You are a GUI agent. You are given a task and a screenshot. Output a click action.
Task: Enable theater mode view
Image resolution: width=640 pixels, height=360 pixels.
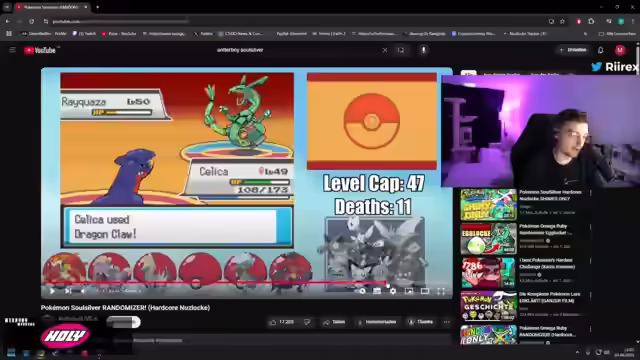[x=425, y=291]
